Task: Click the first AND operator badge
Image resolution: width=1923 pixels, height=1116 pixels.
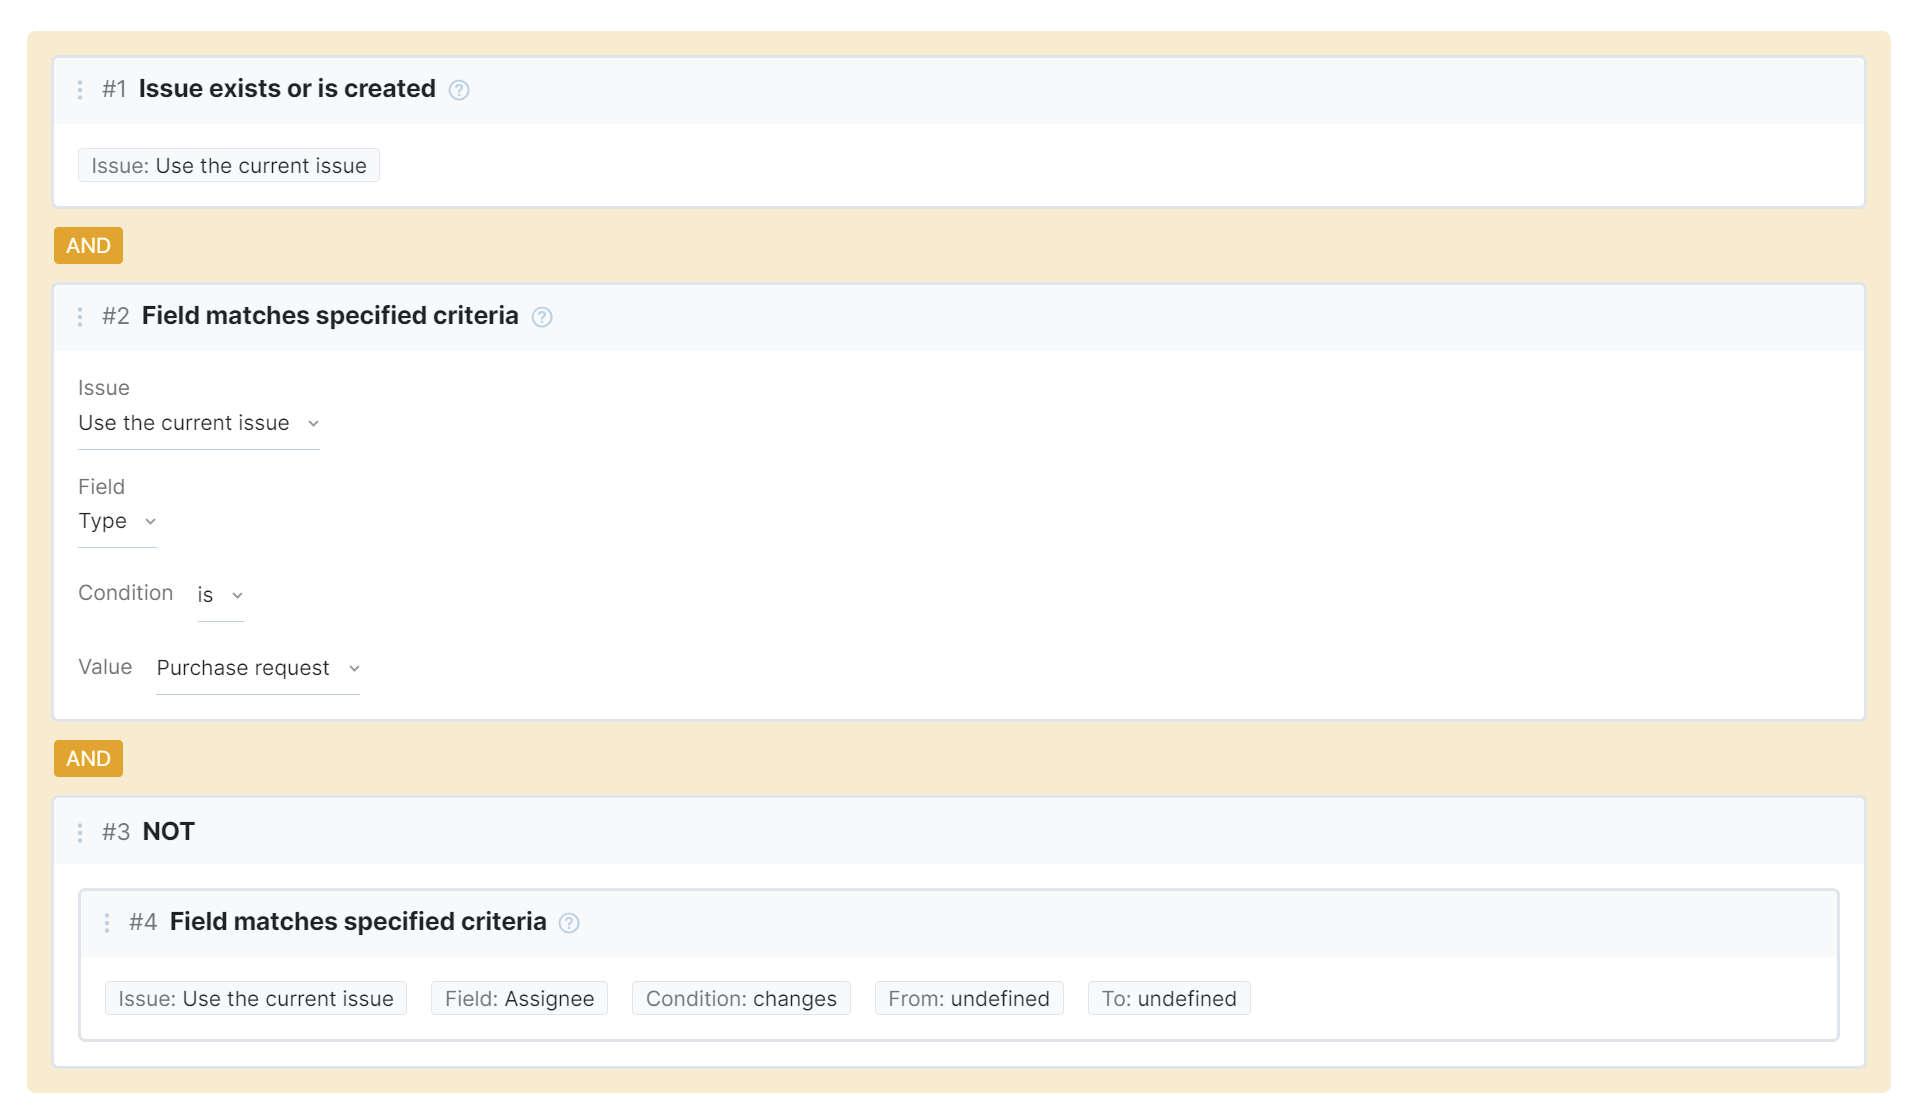Action: point(88,246)
